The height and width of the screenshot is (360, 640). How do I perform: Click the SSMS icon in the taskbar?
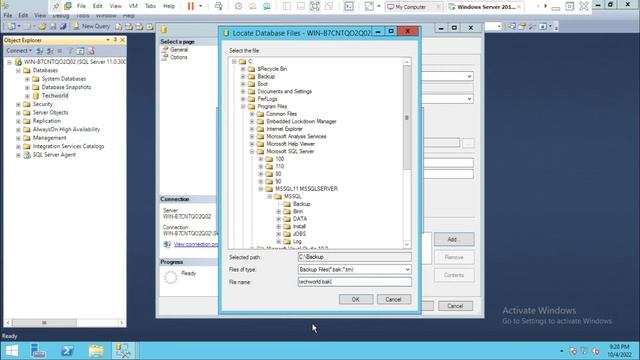click(122, 351)
